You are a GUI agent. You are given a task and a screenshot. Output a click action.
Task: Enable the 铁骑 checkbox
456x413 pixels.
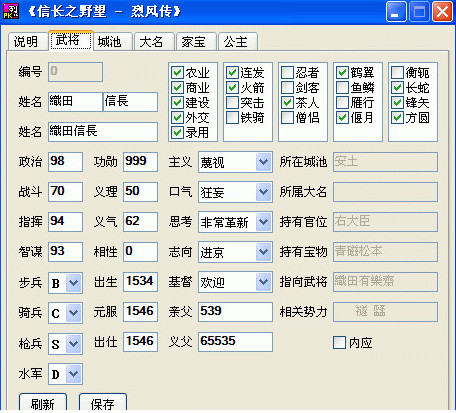coord(232,117)
